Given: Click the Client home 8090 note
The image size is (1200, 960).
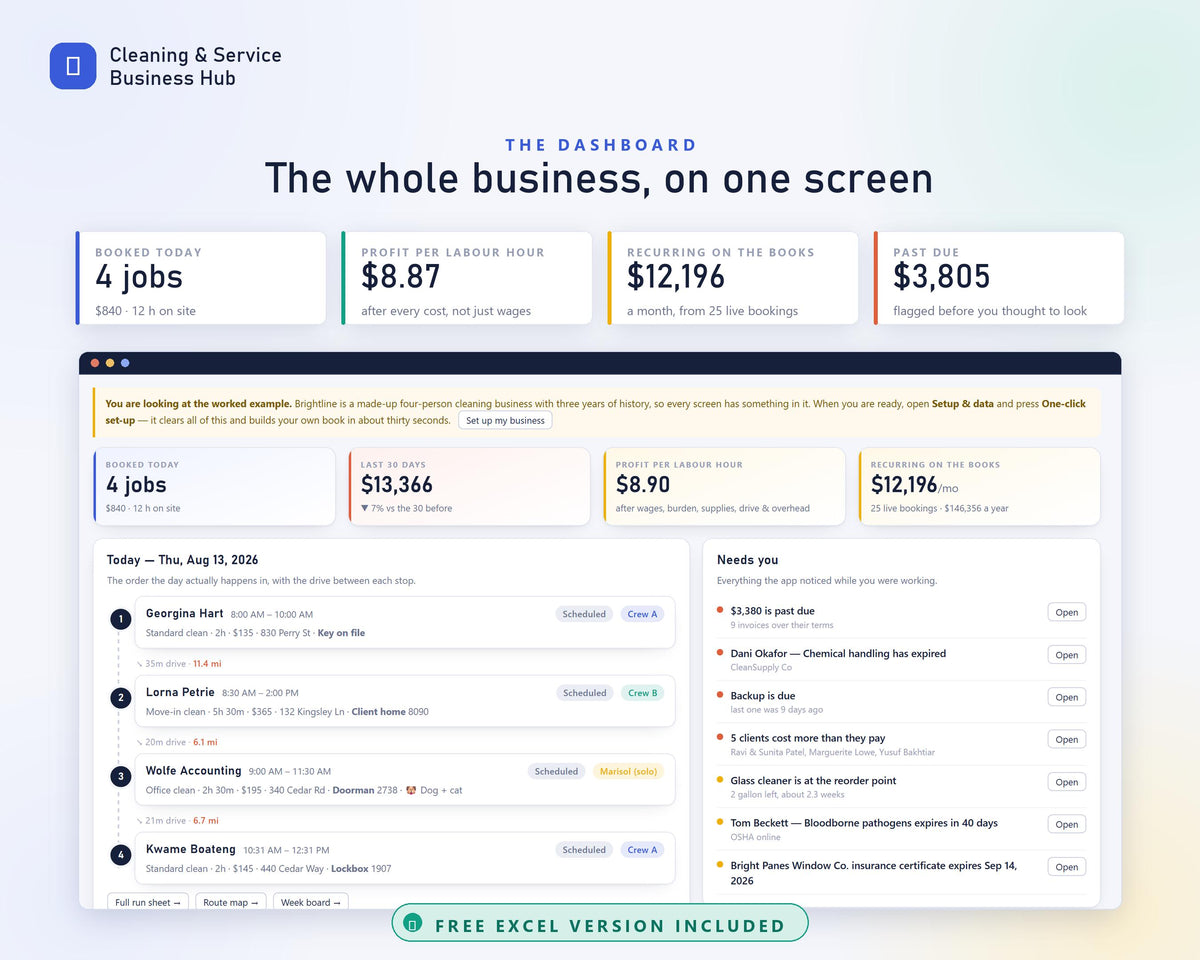Looking at the screenshot, I should pyautogui.click(x=390, y=712).
